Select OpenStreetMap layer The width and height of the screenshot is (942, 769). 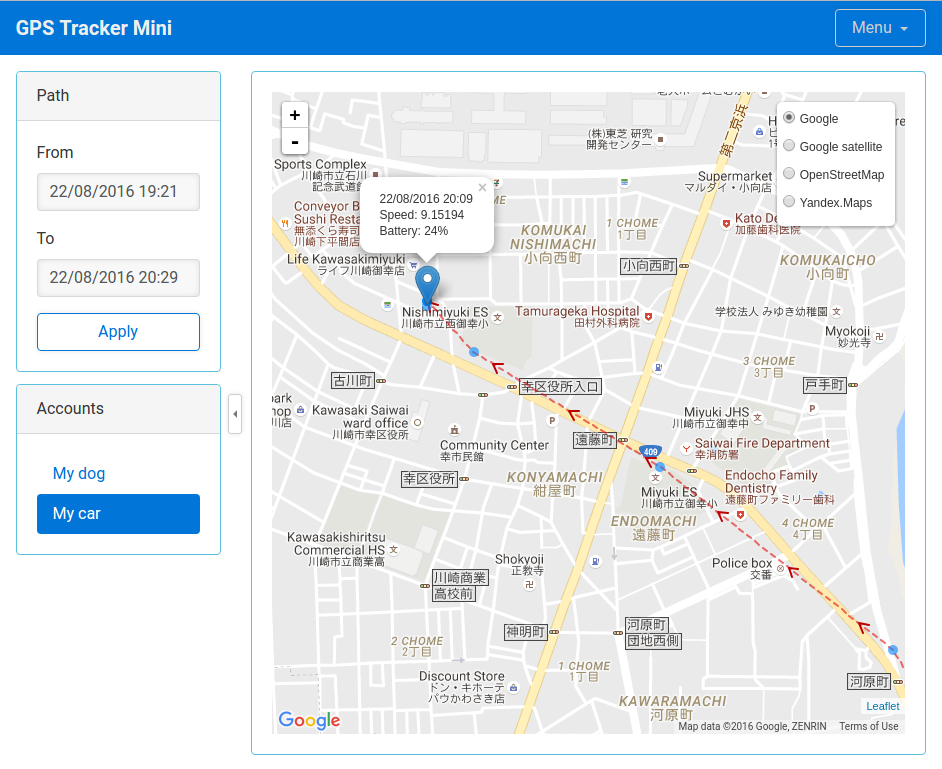pos(789,174)
